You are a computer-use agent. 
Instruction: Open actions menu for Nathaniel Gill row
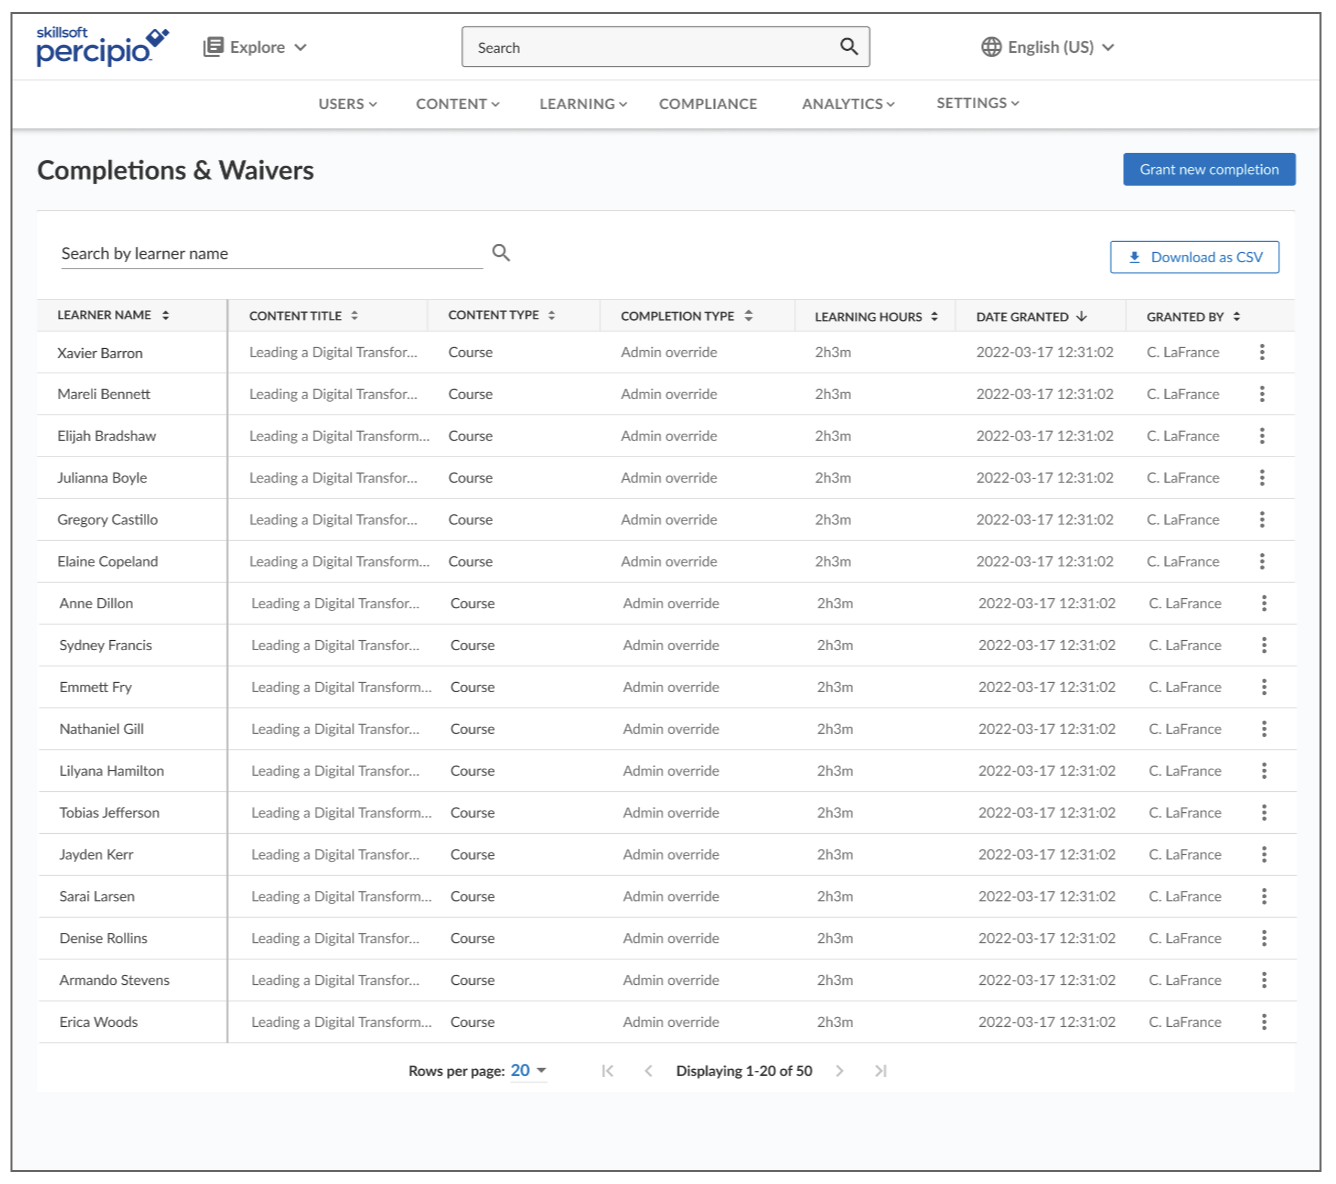coord(1264,729)
